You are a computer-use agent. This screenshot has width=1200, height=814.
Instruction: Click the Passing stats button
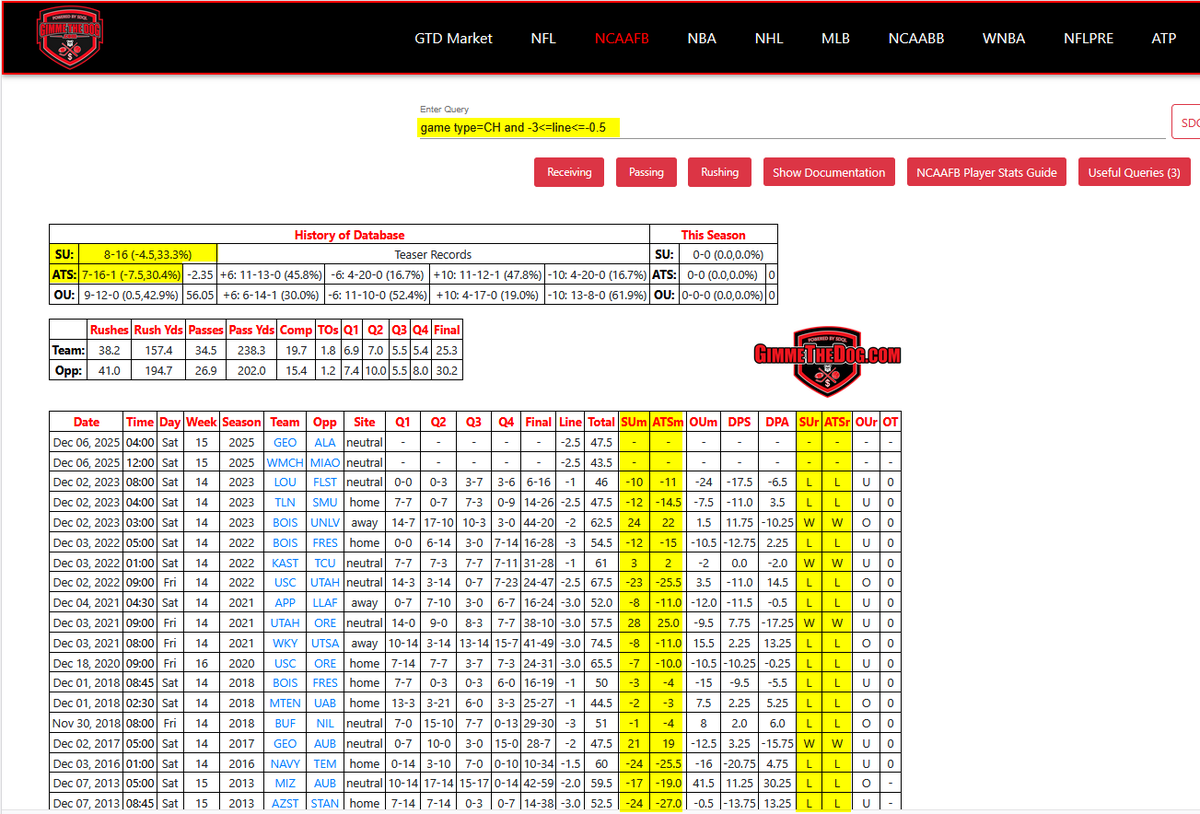(646, 171)
